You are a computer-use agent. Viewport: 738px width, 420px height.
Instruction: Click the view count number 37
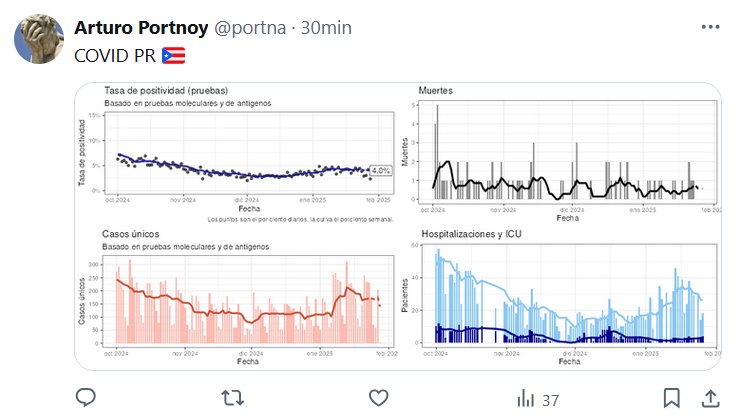[550, 399]
